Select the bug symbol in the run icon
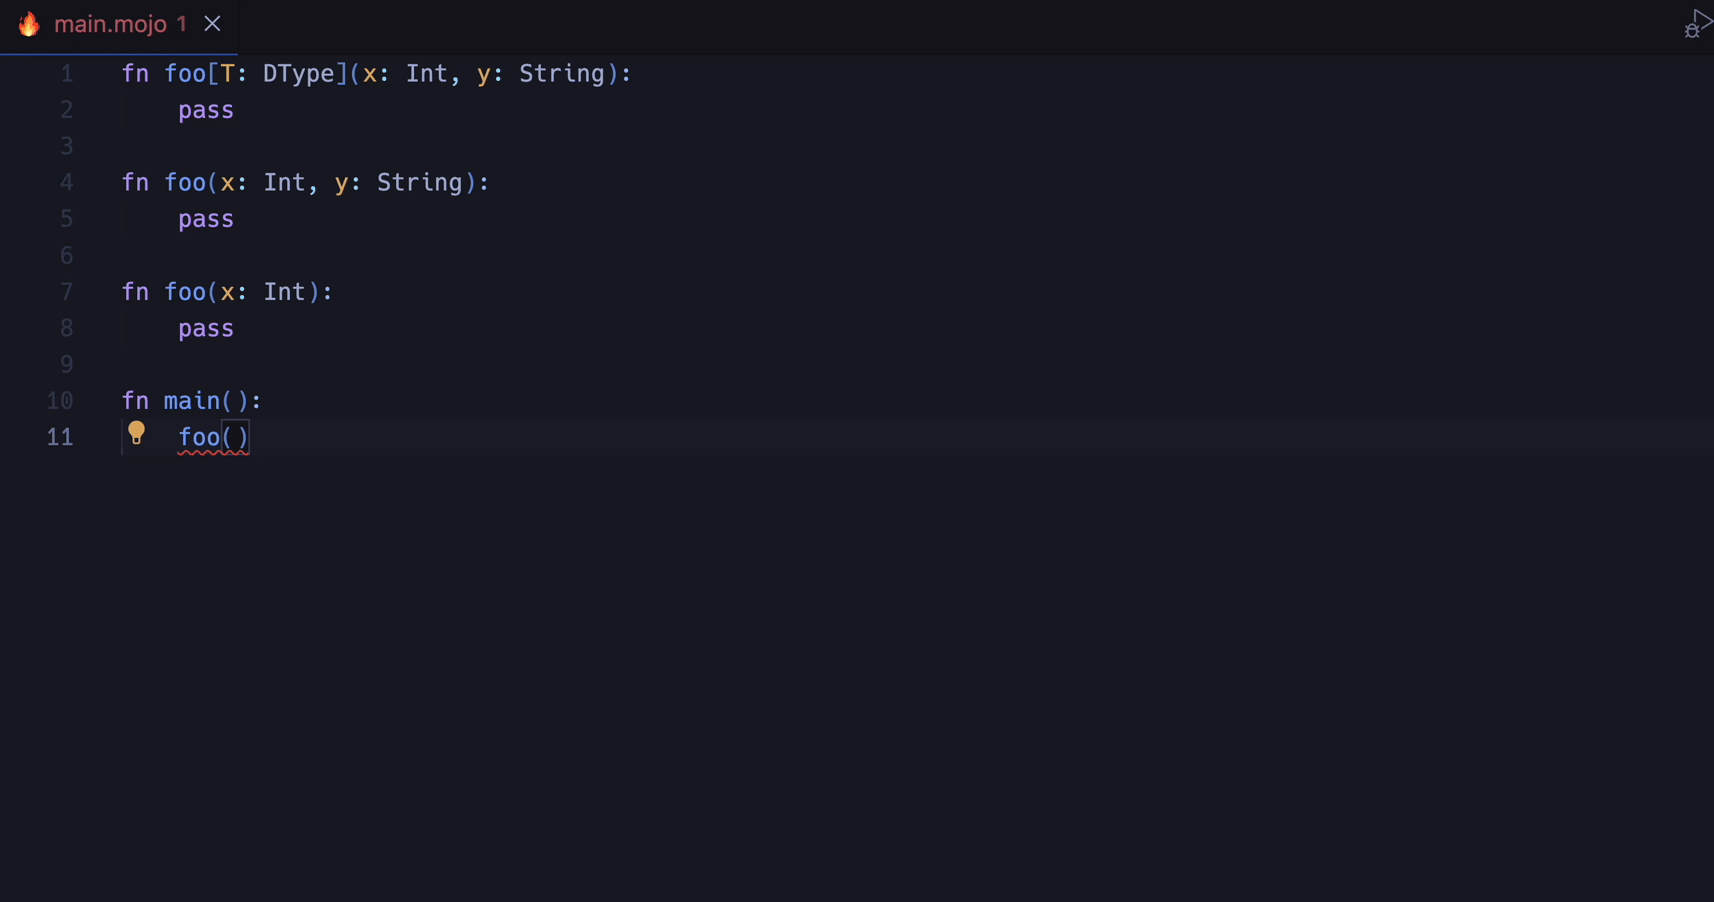 coord(1691,29)
